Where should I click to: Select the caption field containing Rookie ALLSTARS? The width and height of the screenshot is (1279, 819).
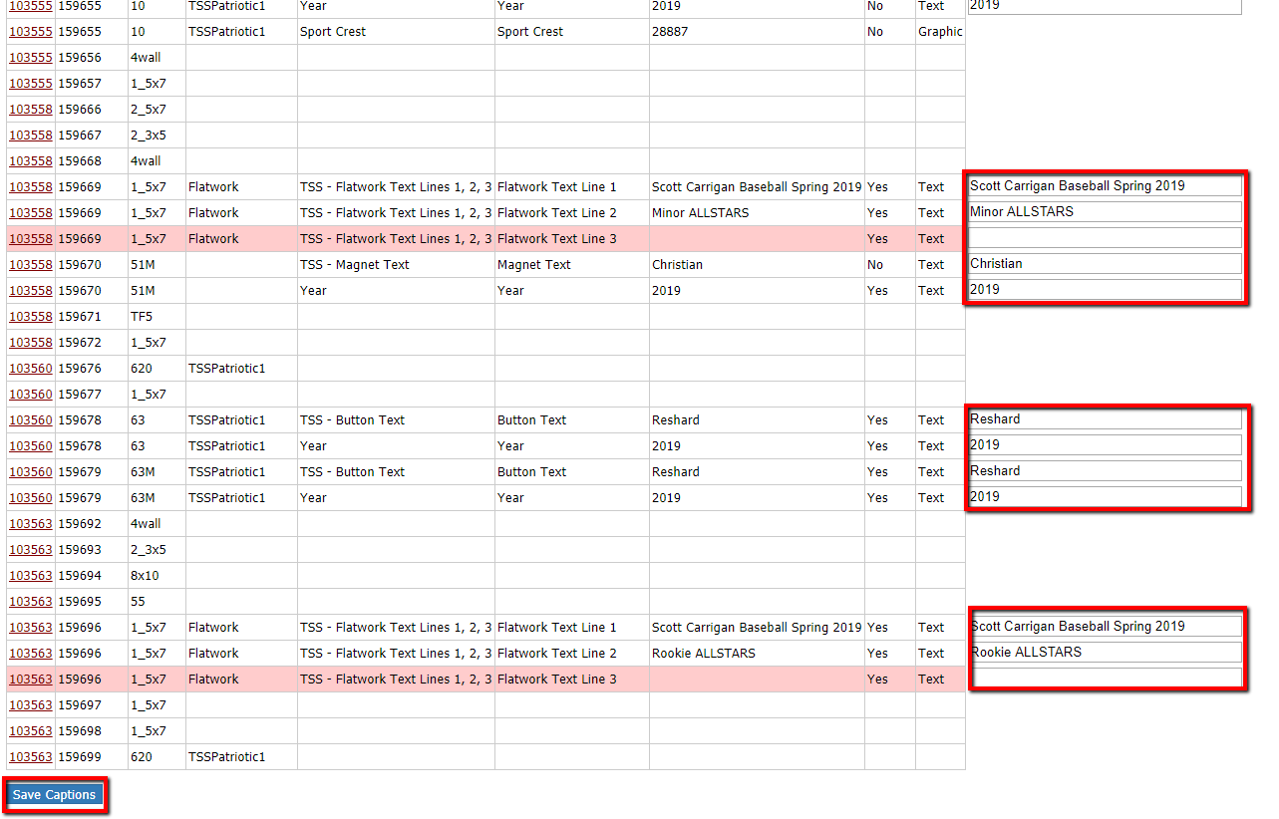(x=1106, y=651)
